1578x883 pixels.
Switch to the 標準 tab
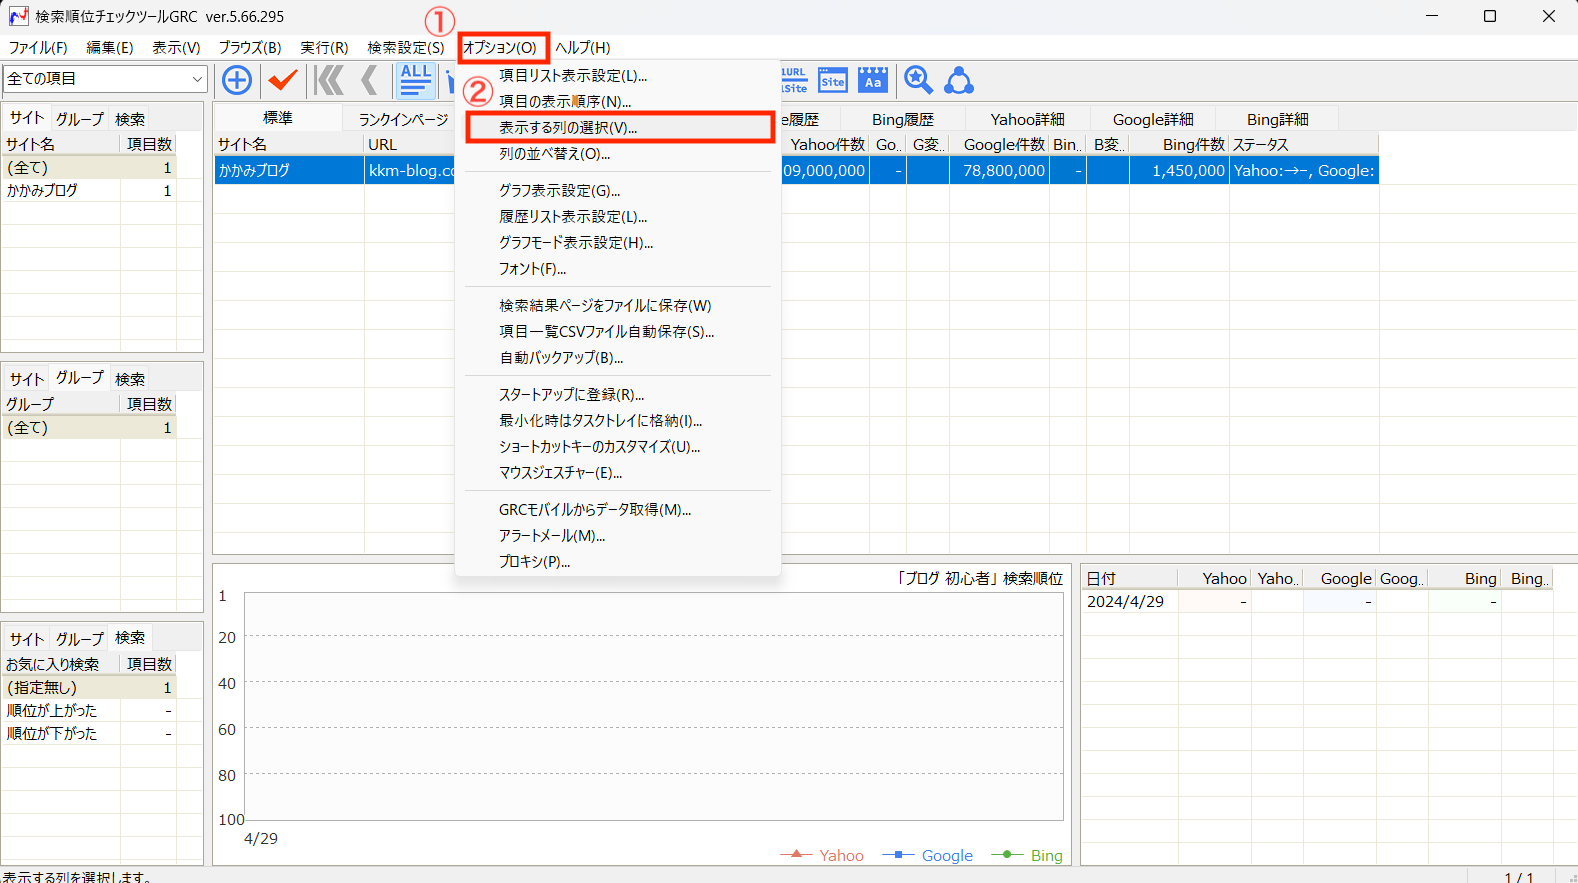point(278,118)
